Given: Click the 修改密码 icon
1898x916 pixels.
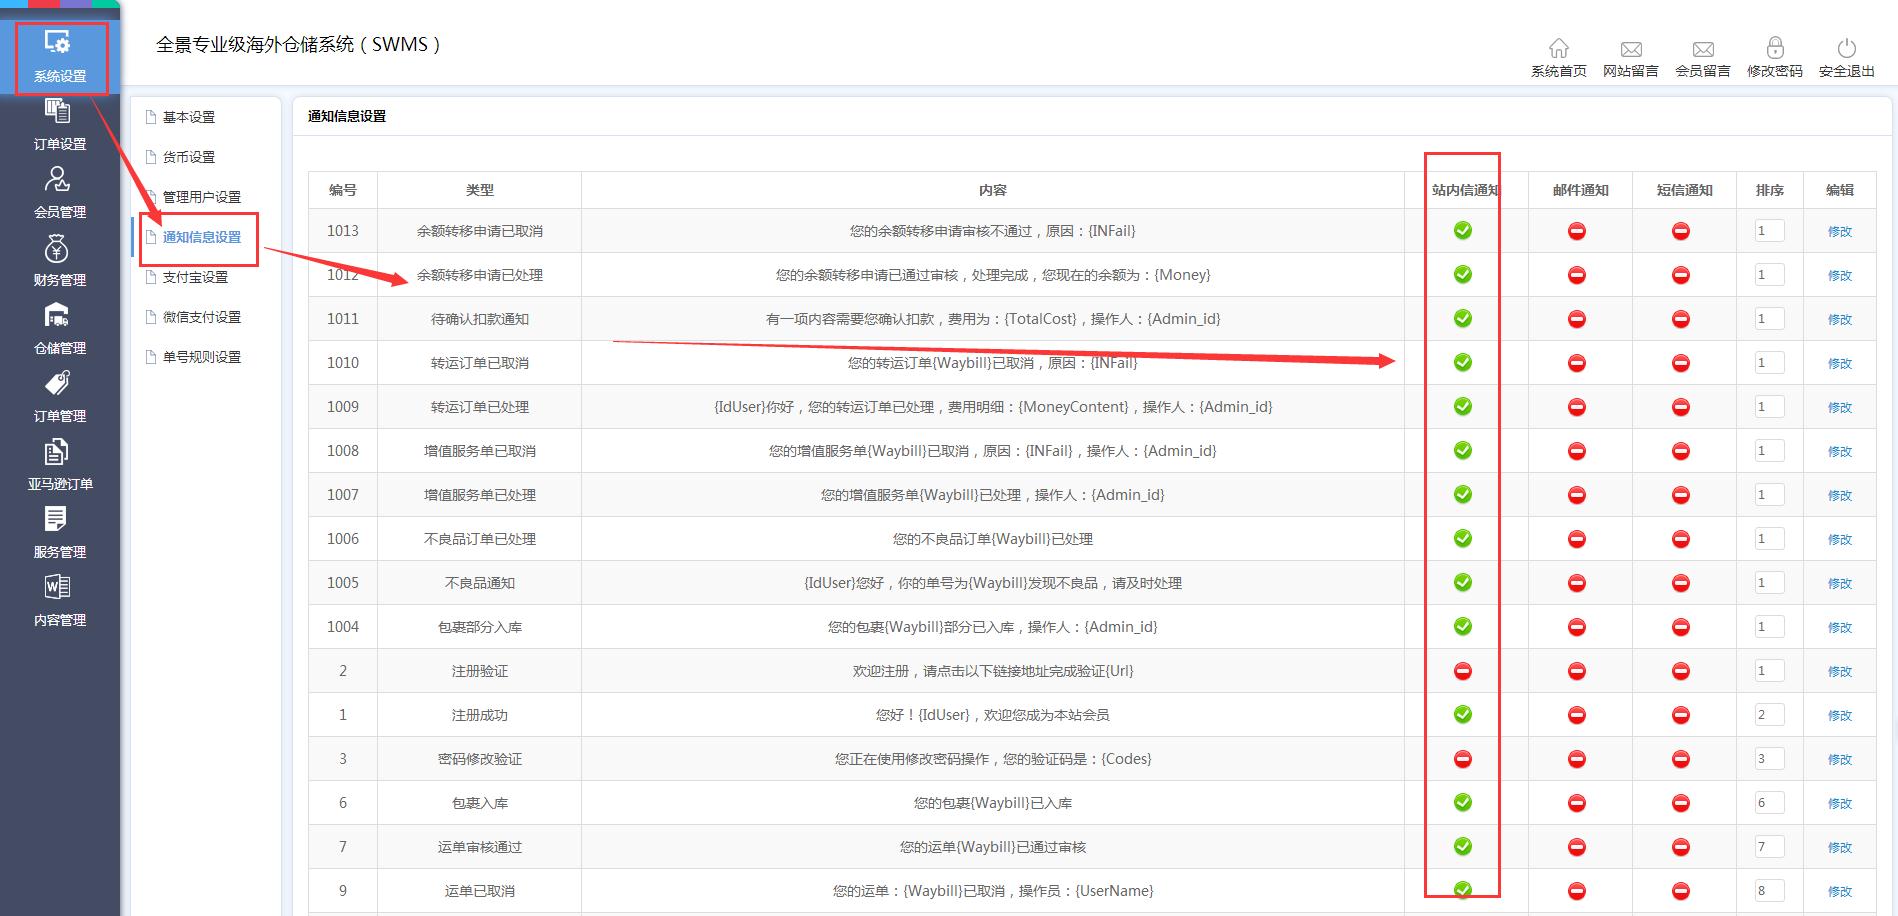Looking at the screenshot, I should (1774, 56).
